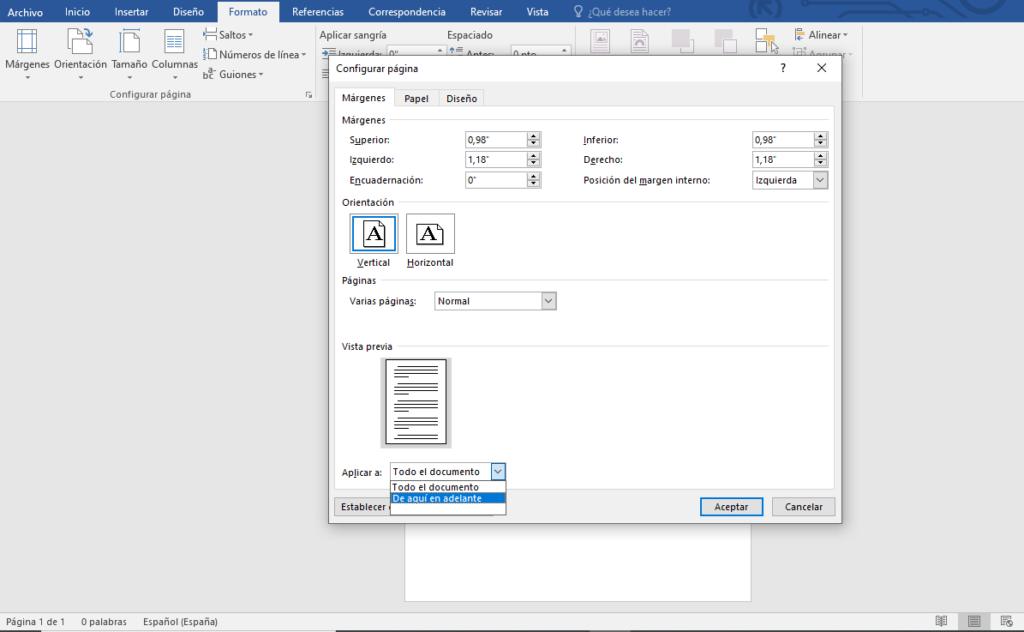
Task: Select Web Layout view in status bar
Action: tap(1005, 621)
